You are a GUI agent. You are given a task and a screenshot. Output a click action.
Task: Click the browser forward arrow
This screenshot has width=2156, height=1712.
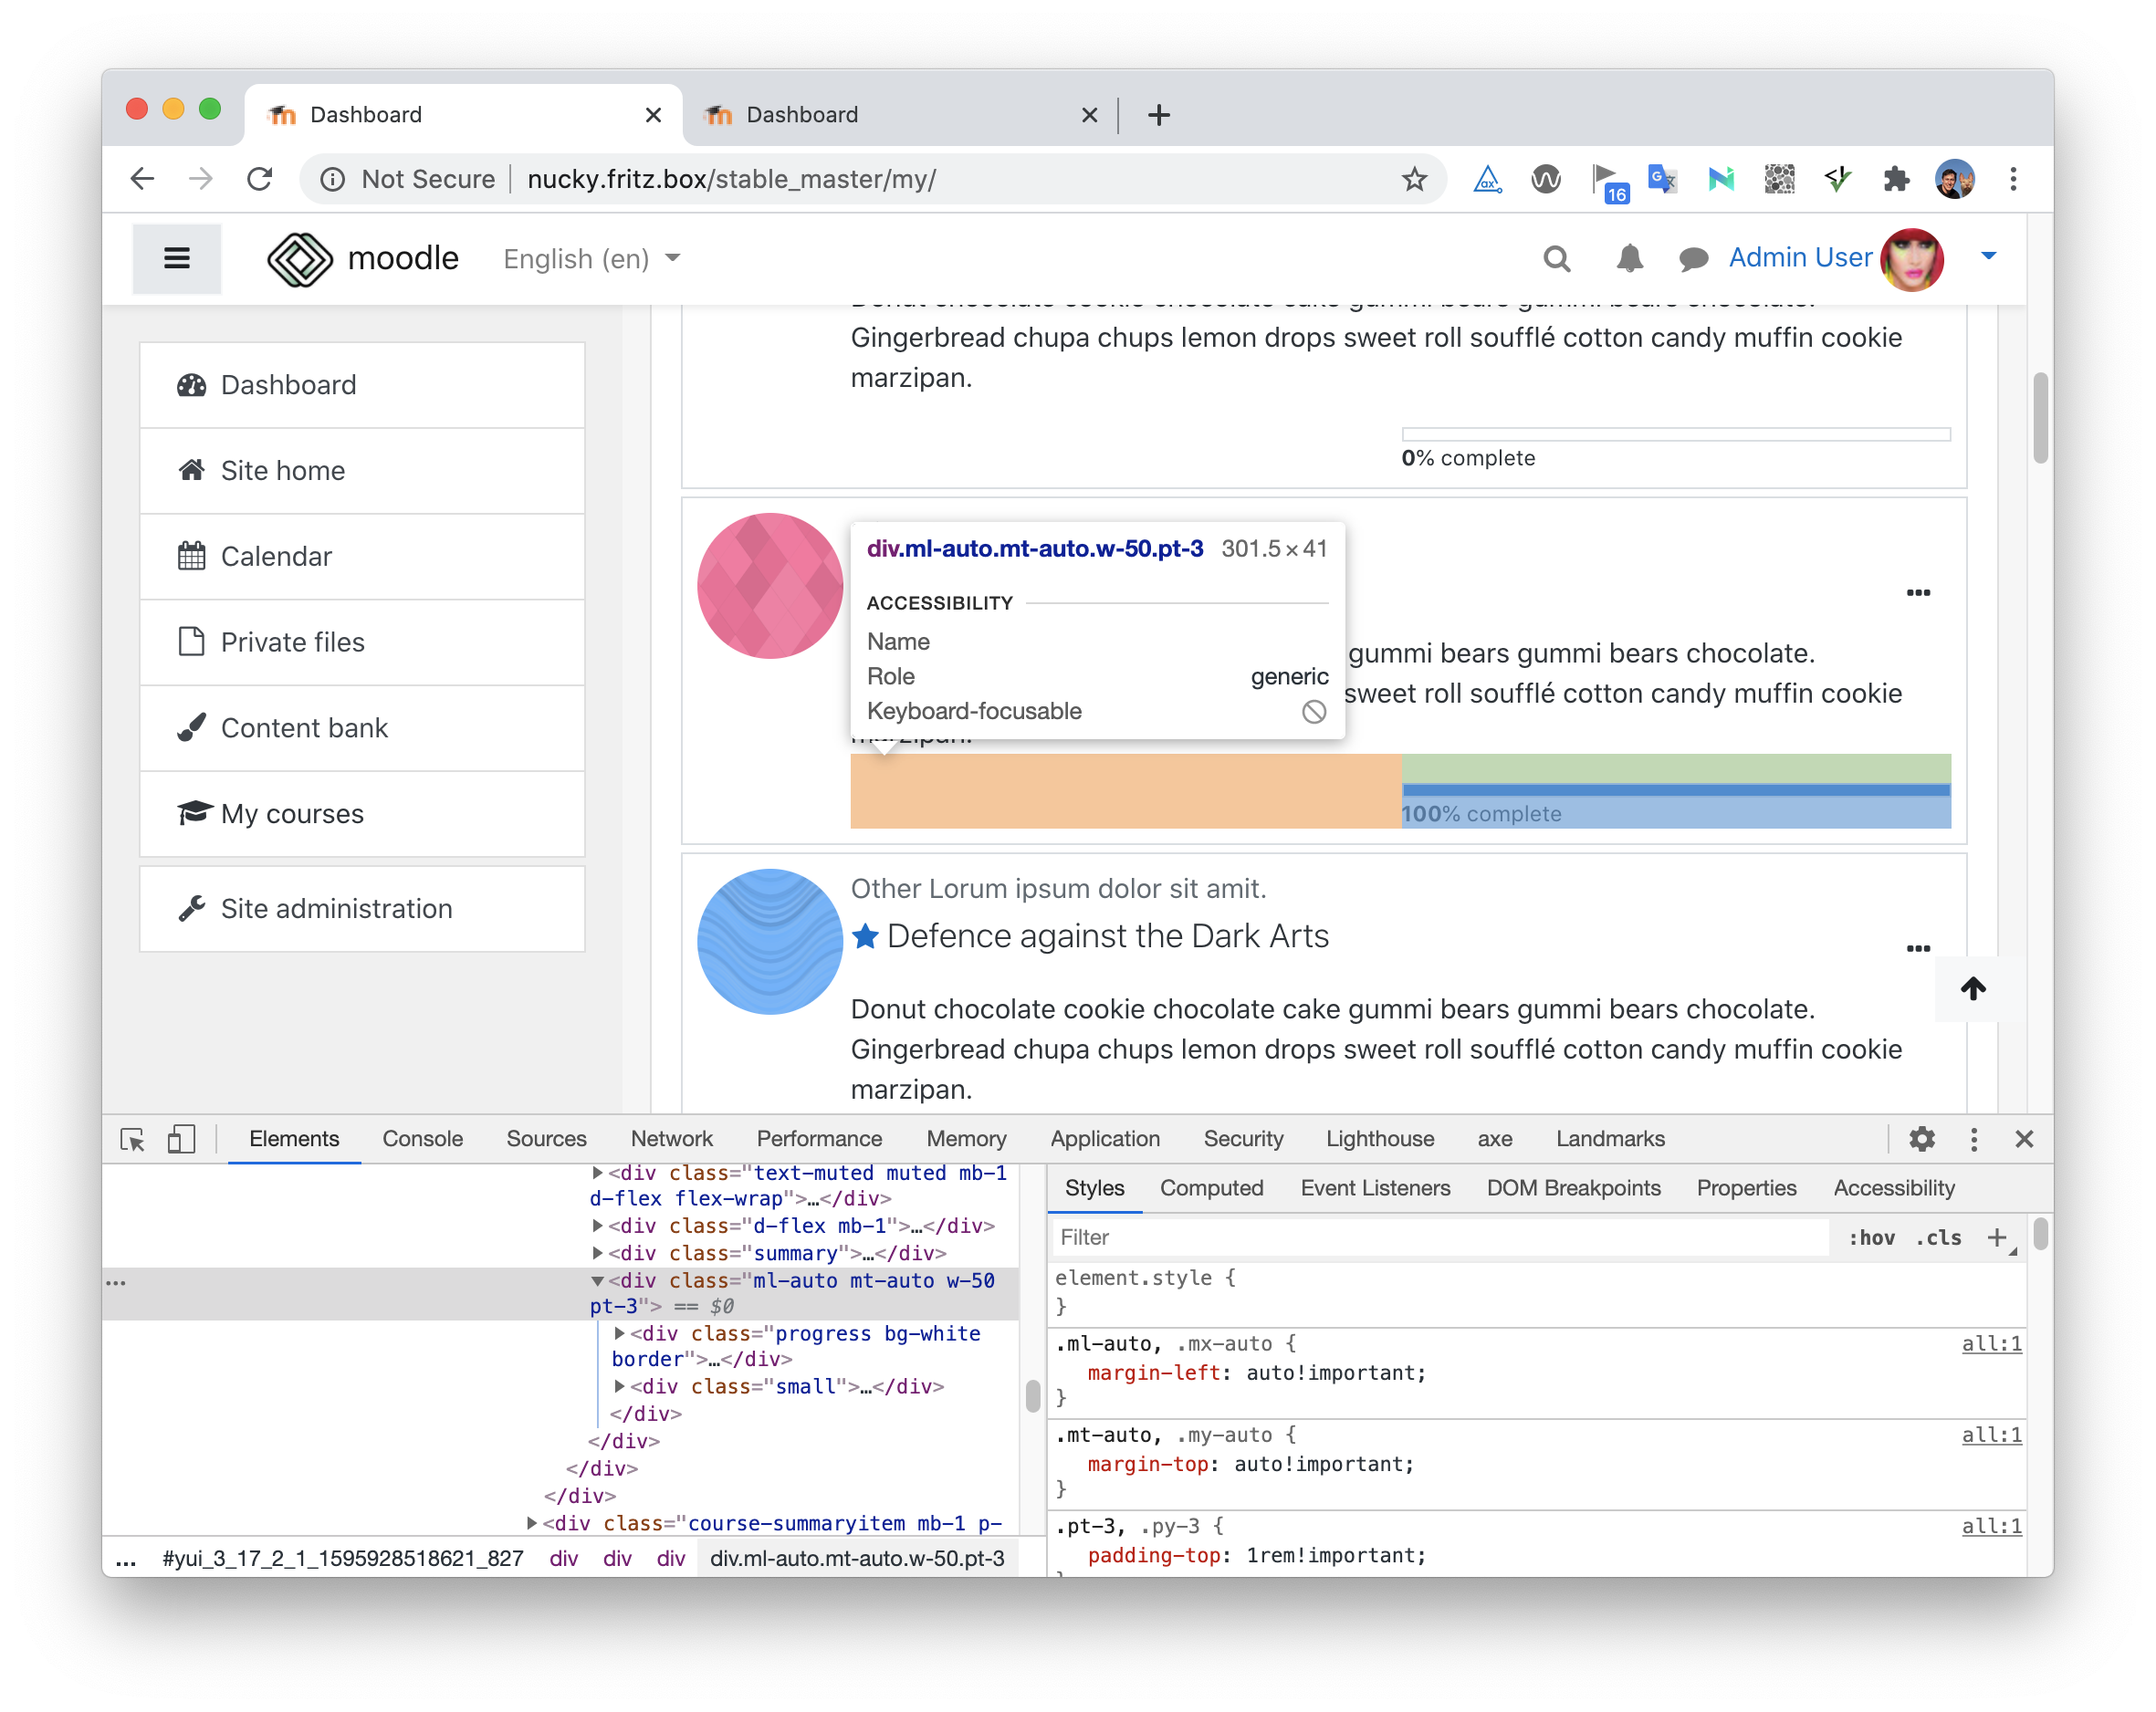click(200, 179)
